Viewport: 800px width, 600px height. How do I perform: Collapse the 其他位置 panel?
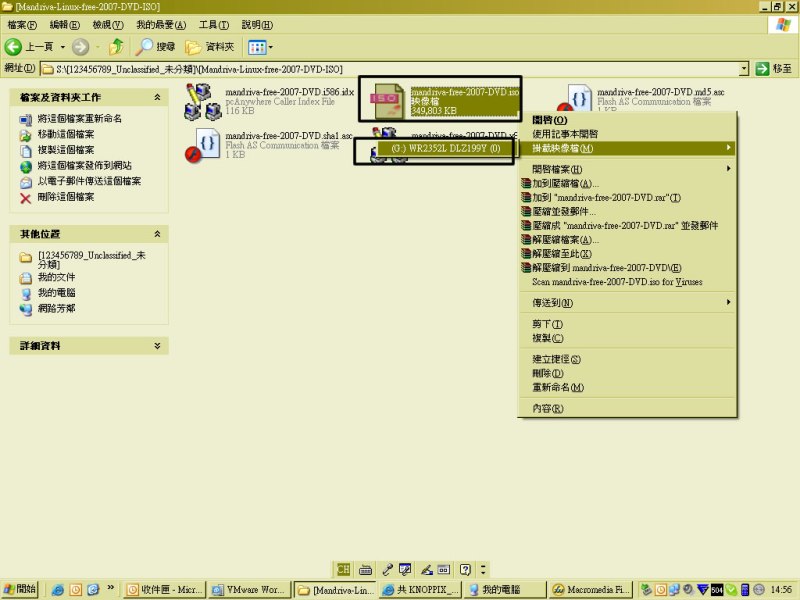point(157,234)
